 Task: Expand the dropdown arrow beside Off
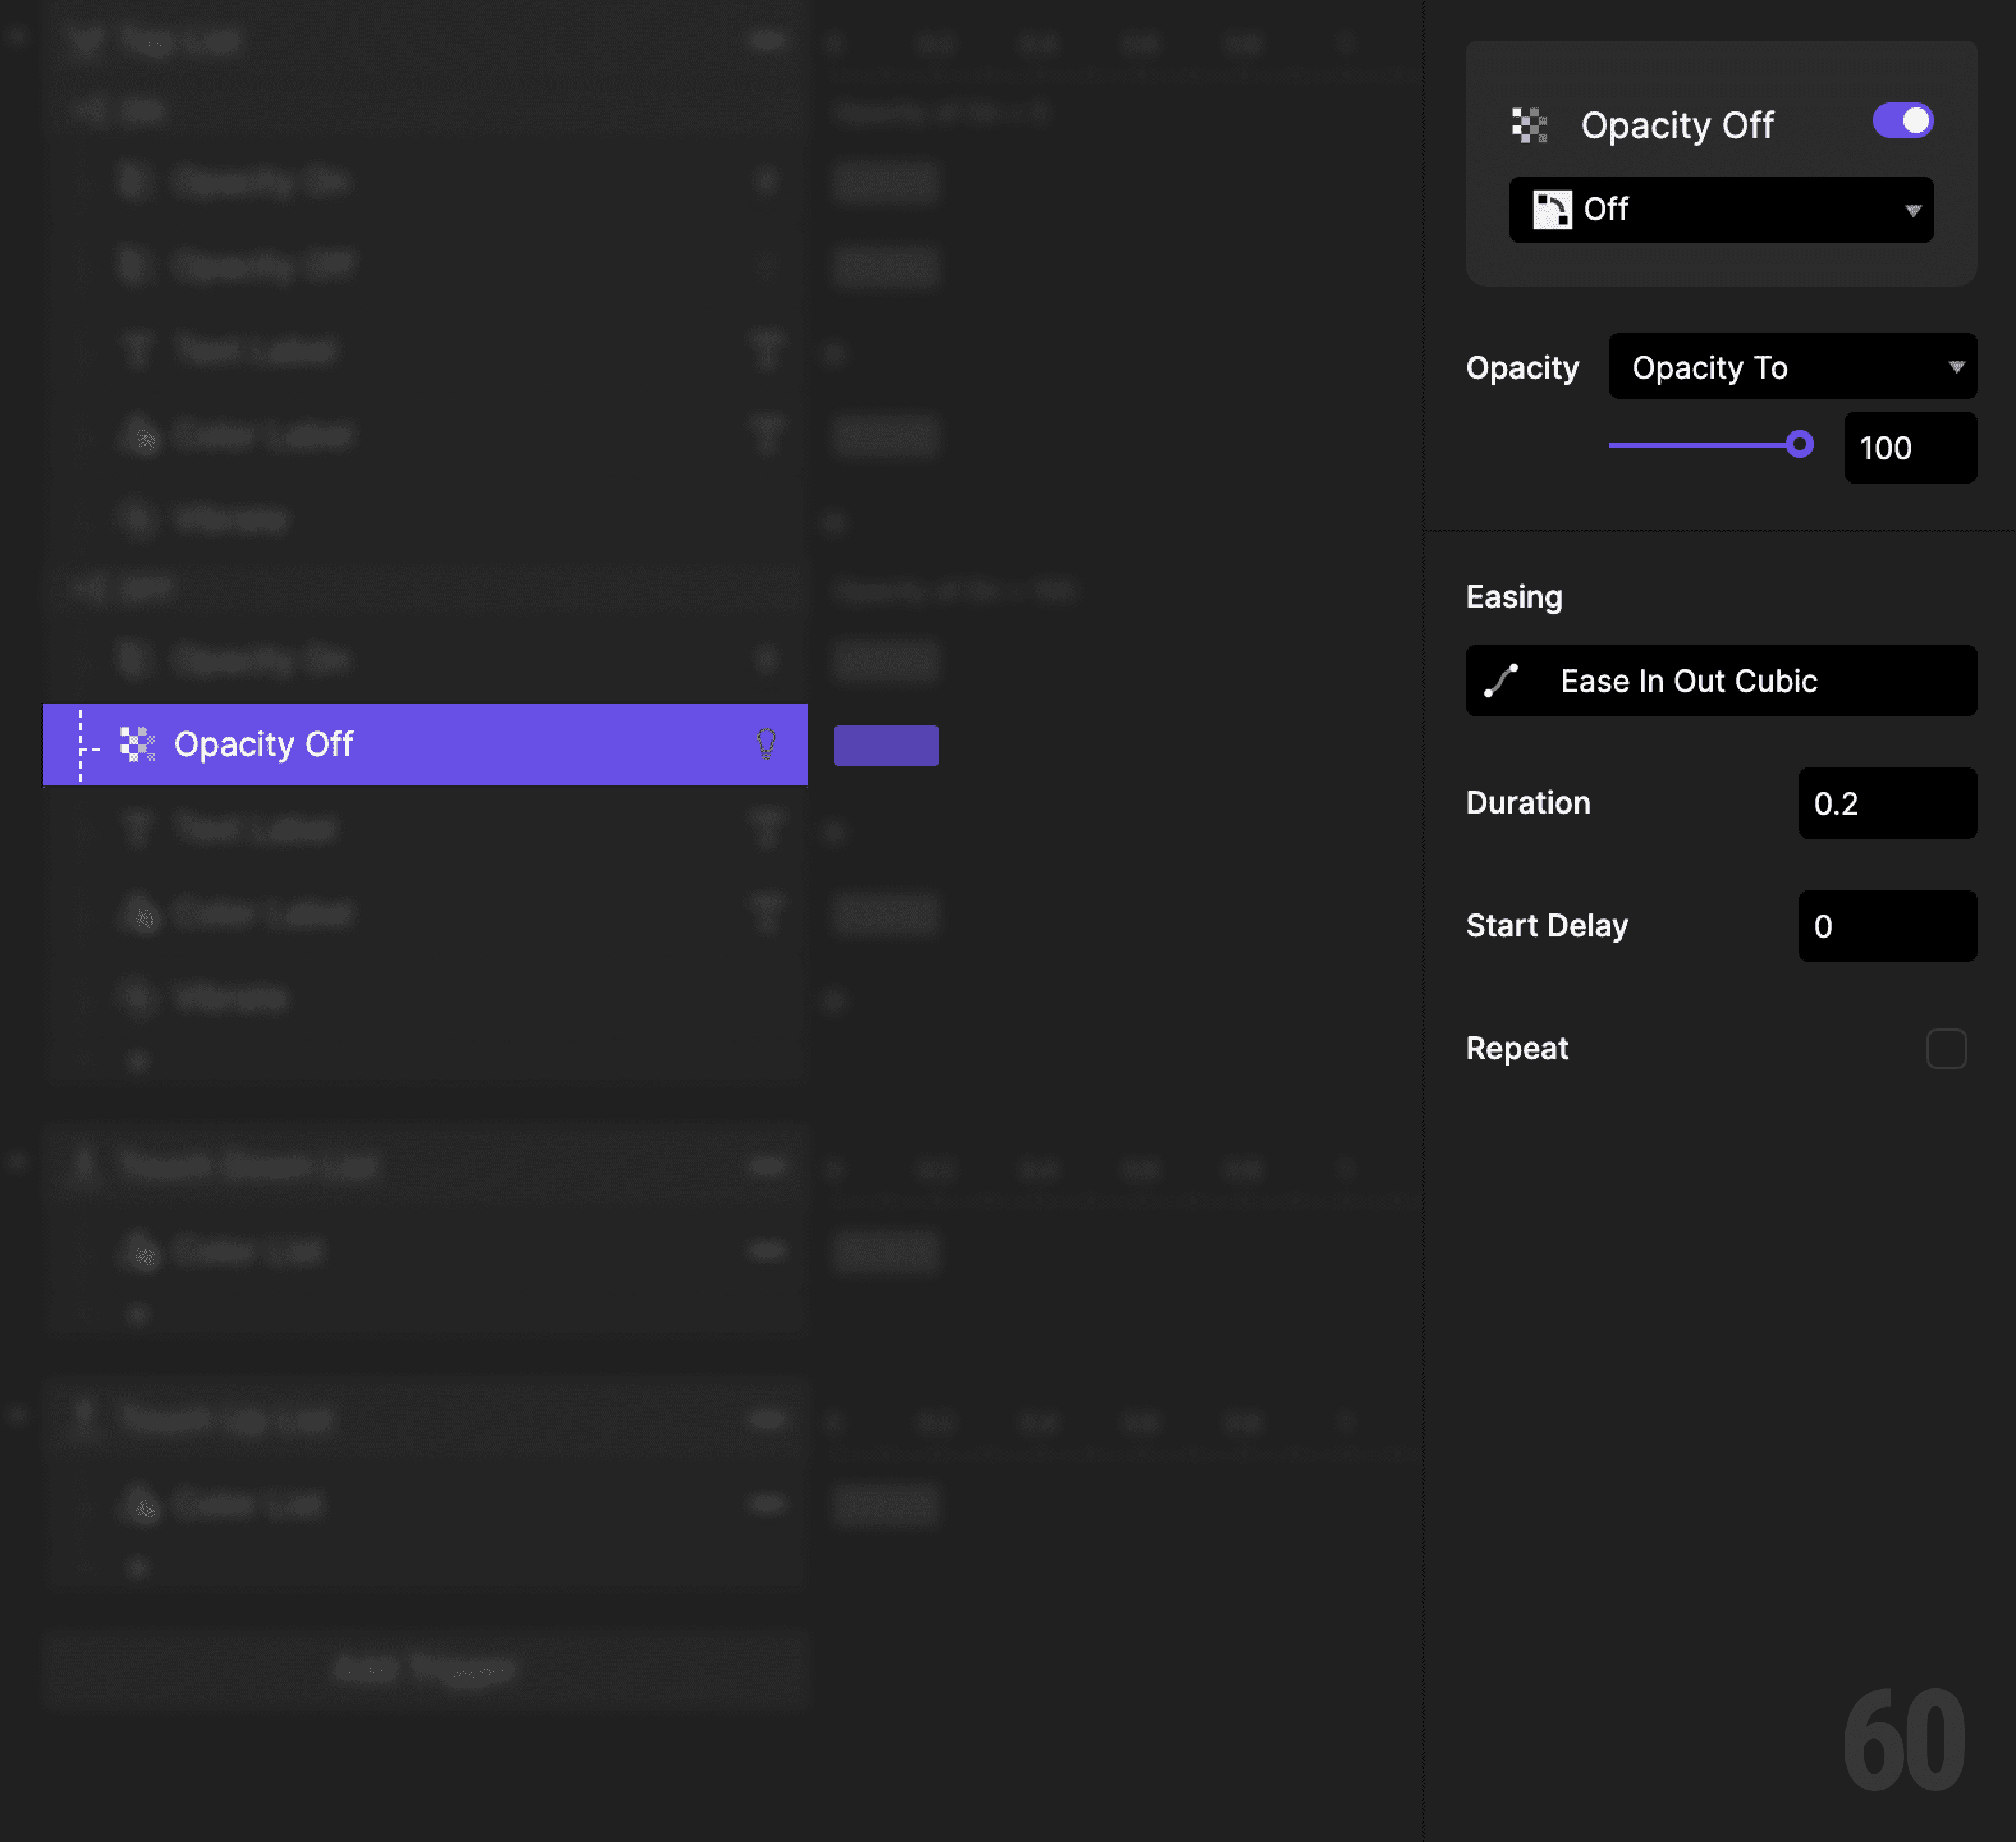(x=1913, y=209)
